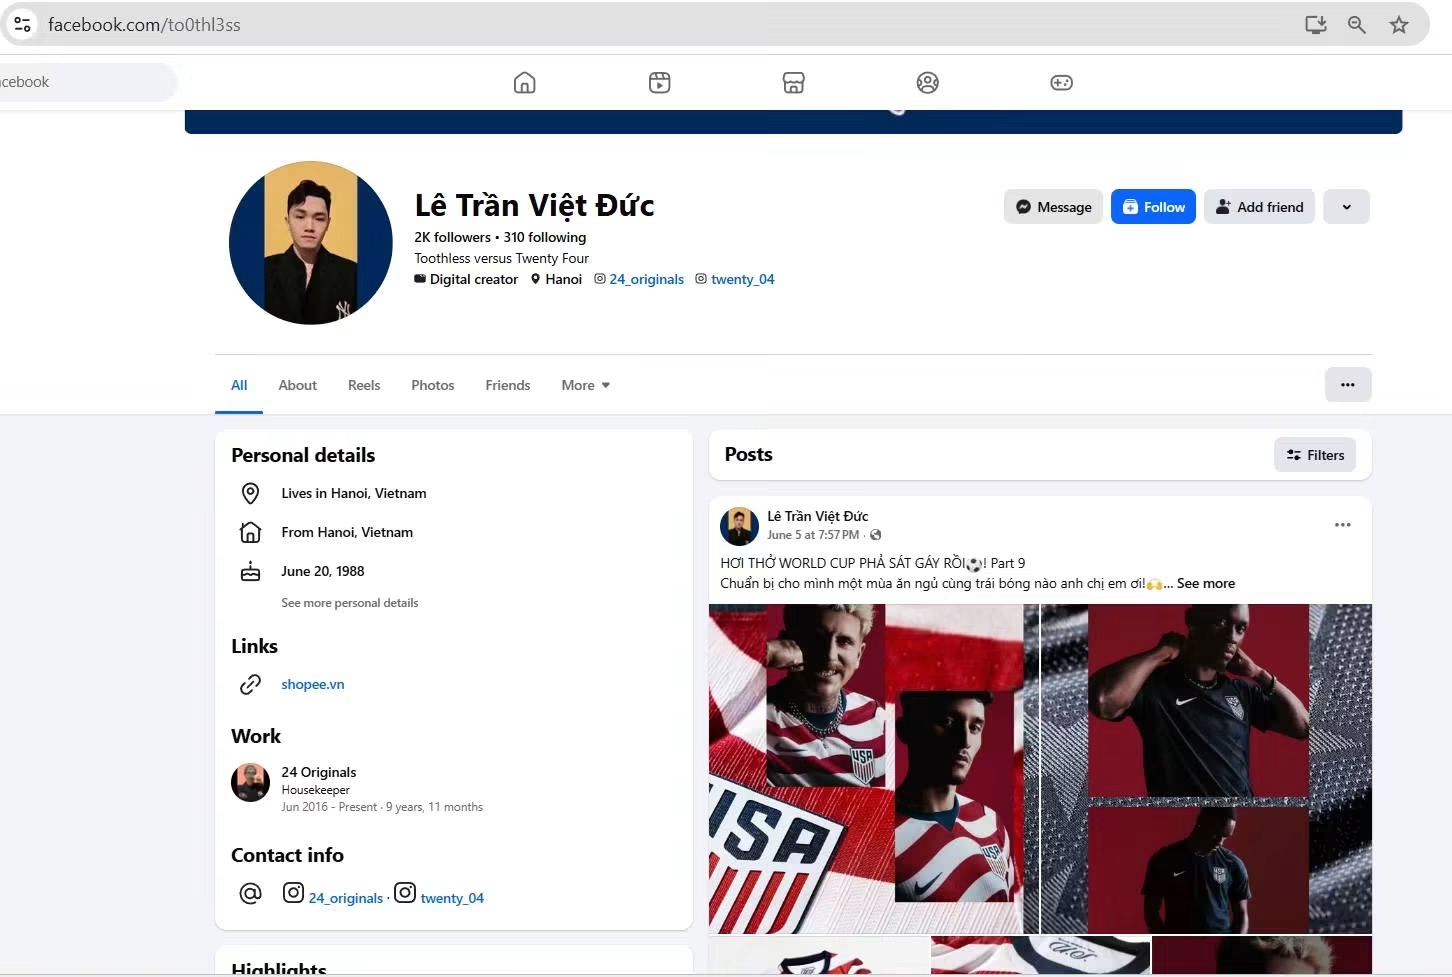Viewport: 1452px width, 977px height.
Task: Open the Reels video icon in top navigation
Action: (660, 83)
